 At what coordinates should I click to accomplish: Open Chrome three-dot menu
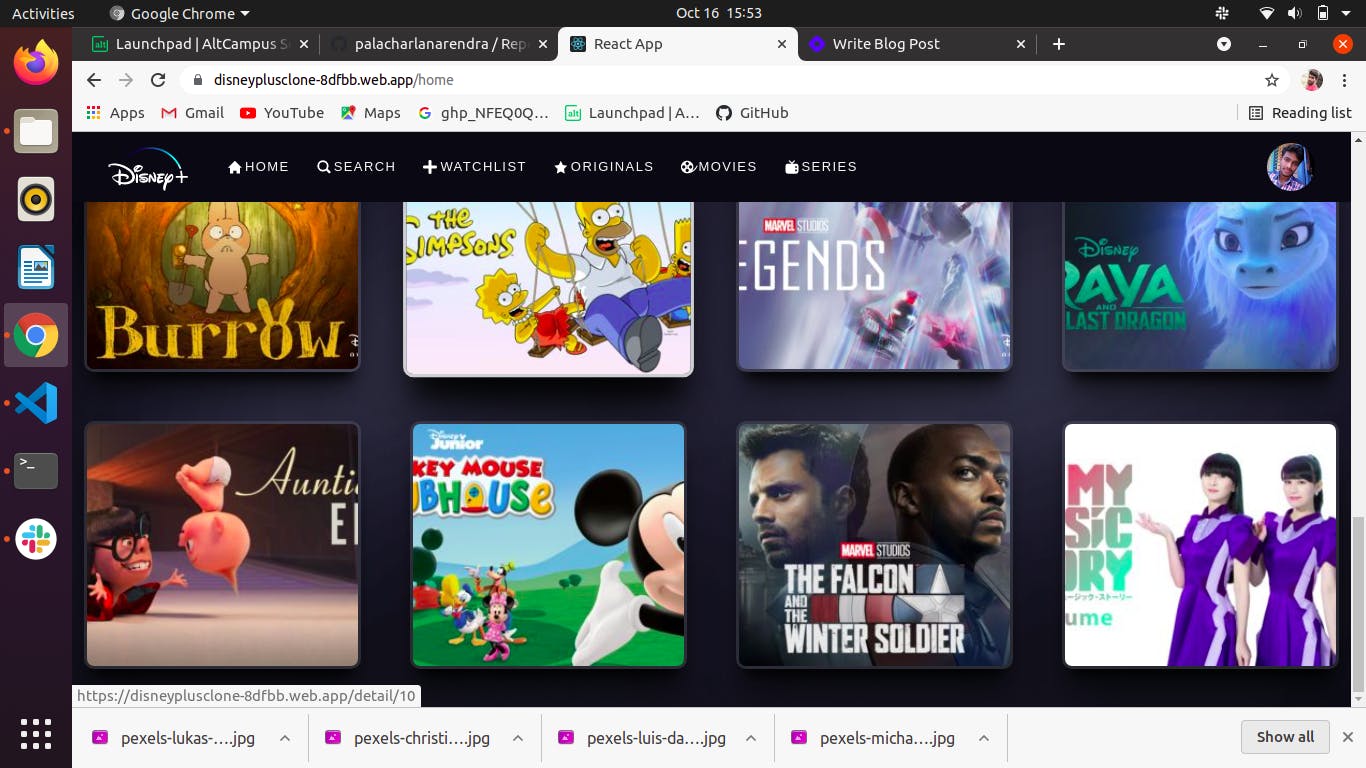click(1345, 80)
